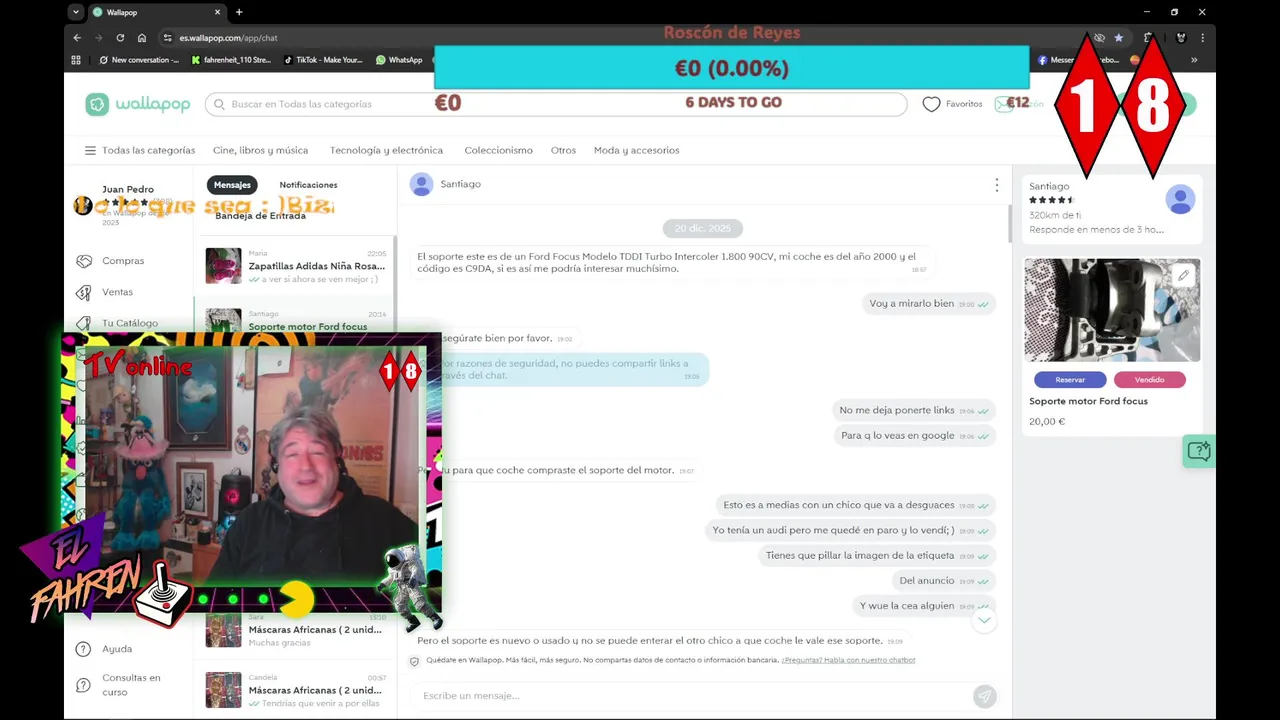Open Moda y accesorios category

[636, 150]
